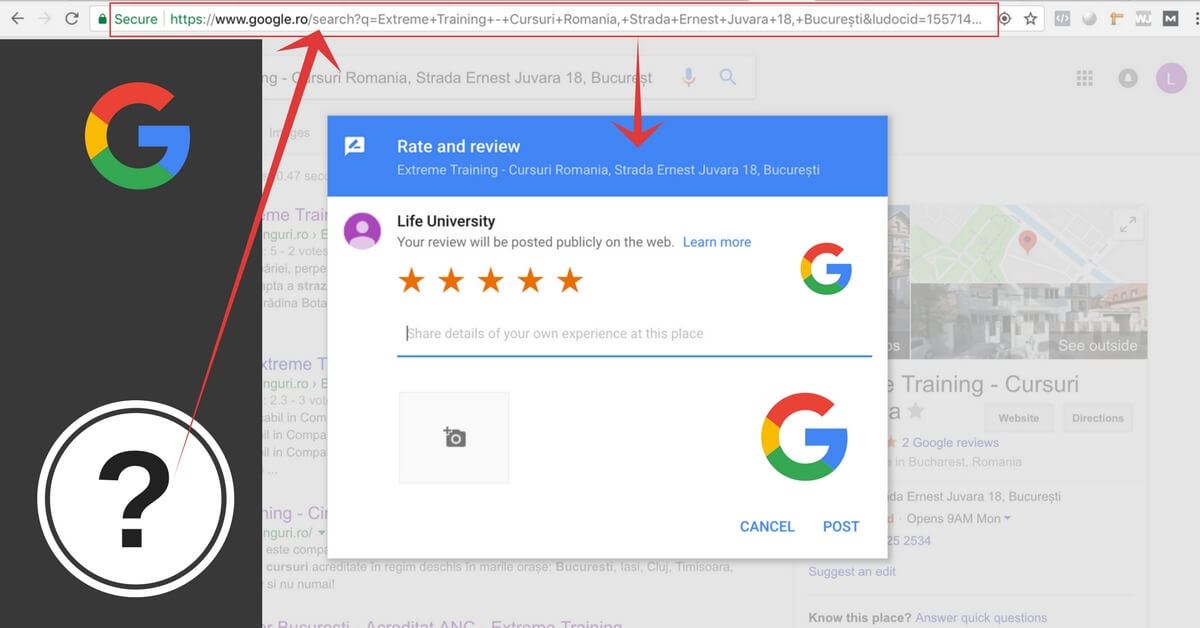Viewport: 1200px width, 628px height.
Task: Toggle the save star beside the business name
Action: point(916,410)
